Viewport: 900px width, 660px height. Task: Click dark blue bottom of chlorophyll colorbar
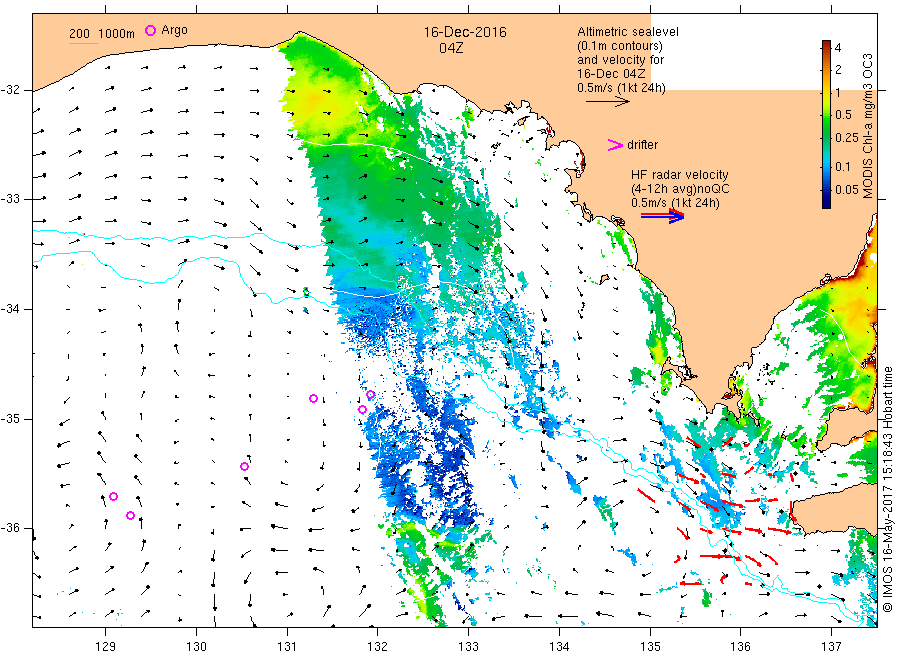pos(826,203)
